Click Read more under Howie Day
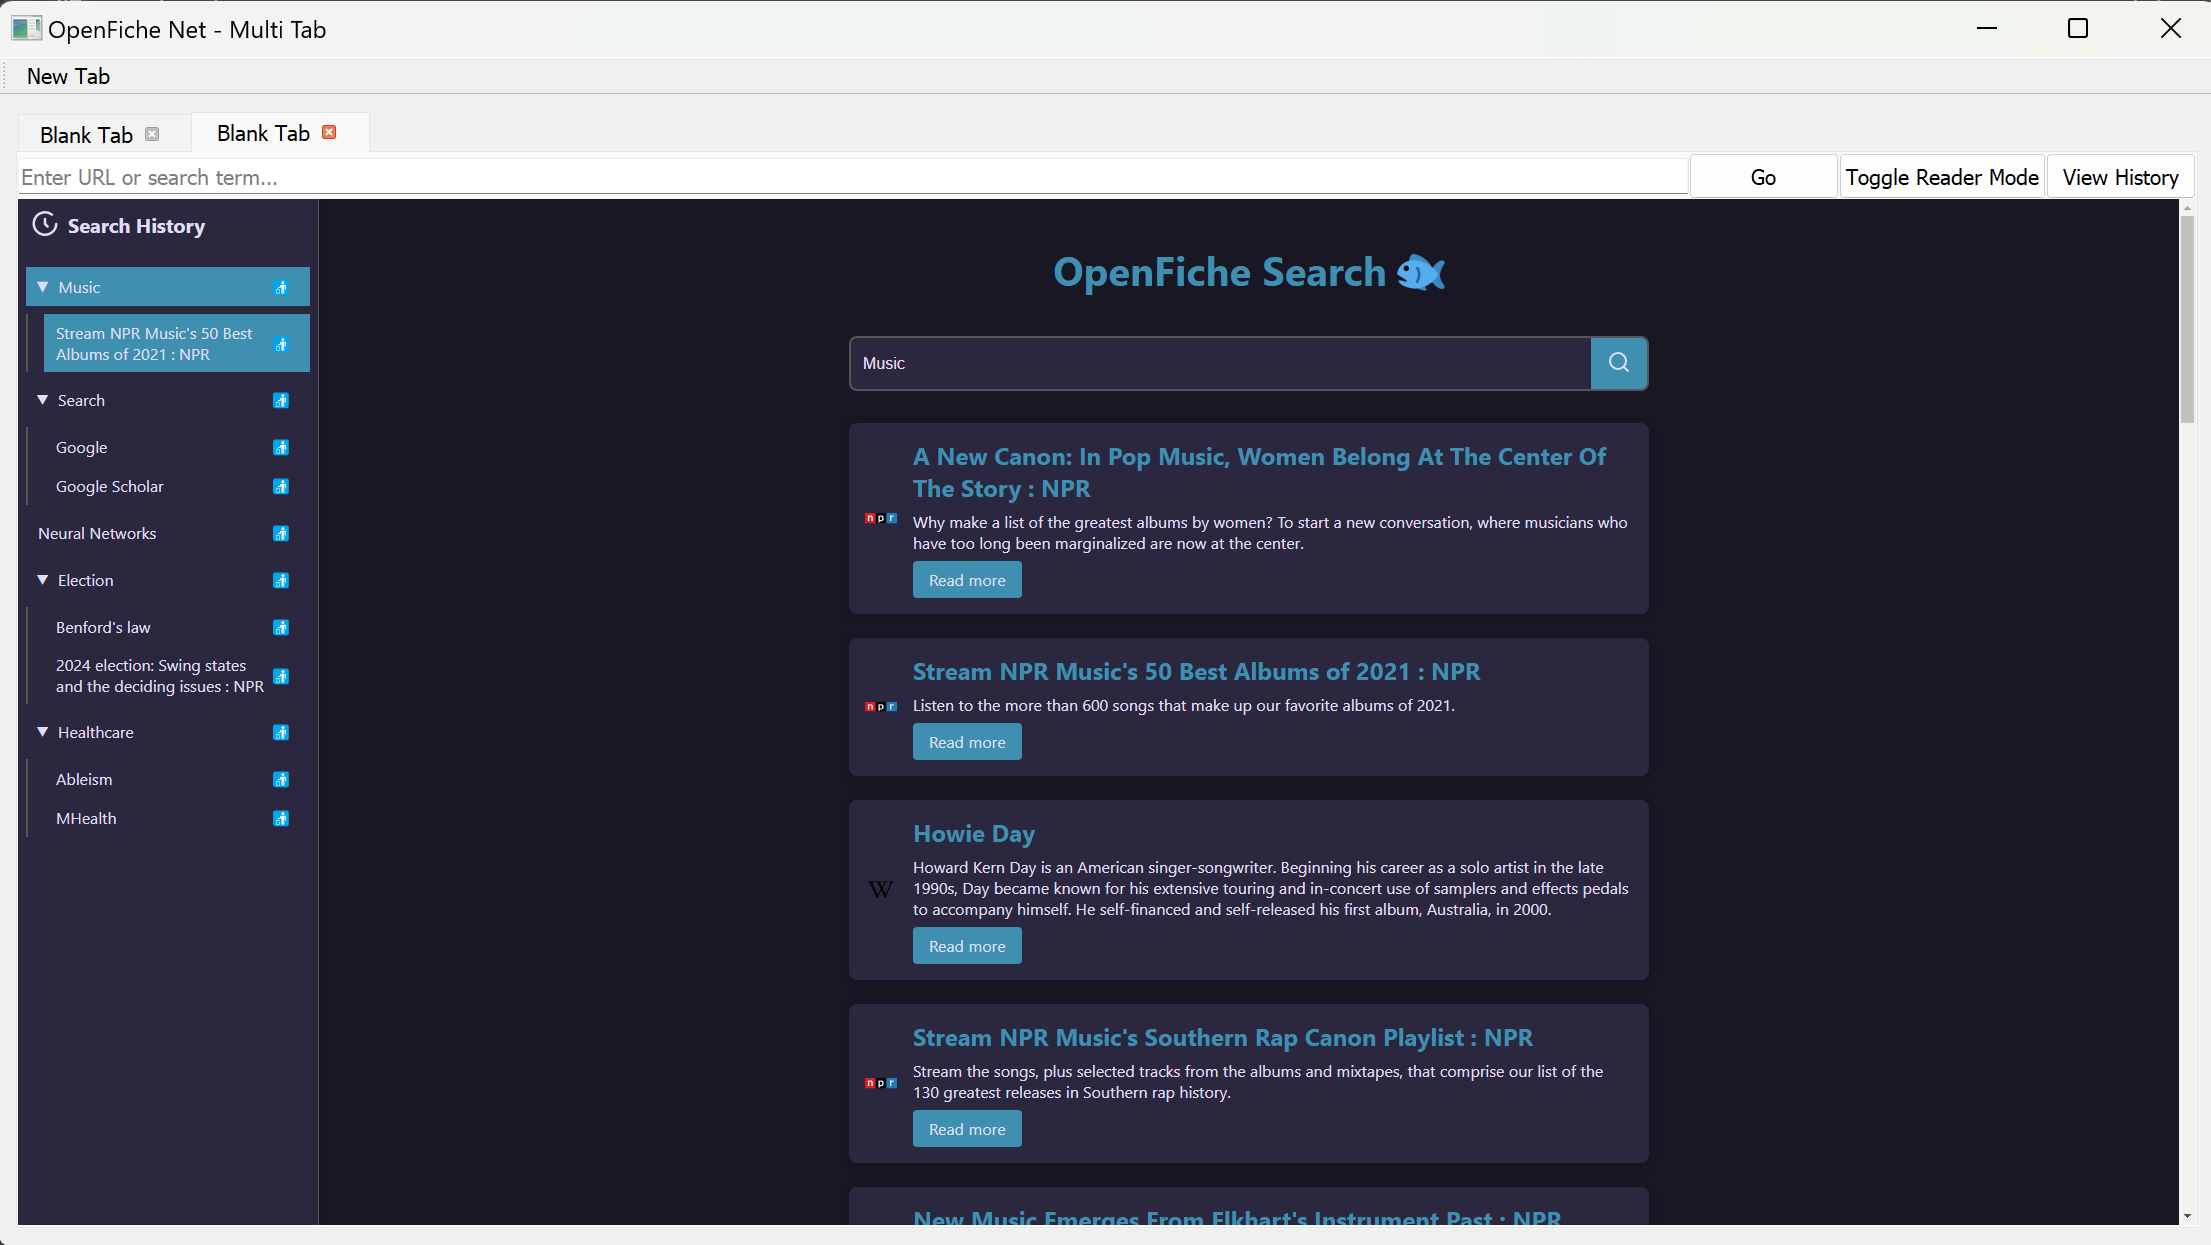2211x1245 pixels. click(966, 946)
